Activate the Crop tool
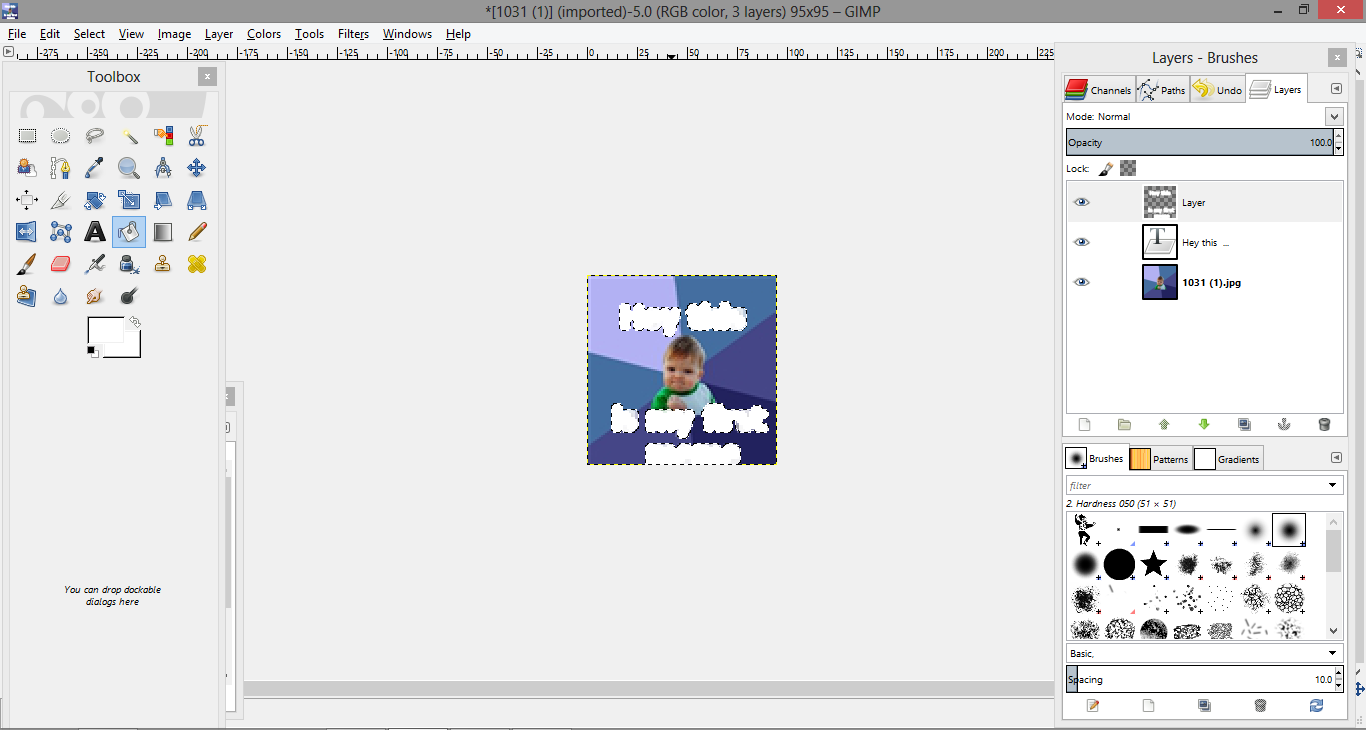The width and height of the screenshot is (1366, 730). 61,200
